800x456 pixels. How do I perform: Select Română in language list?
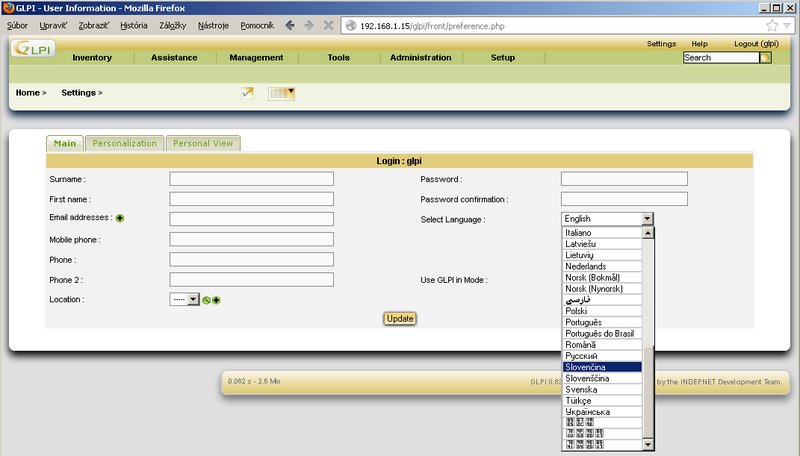[x=602, y=345]
